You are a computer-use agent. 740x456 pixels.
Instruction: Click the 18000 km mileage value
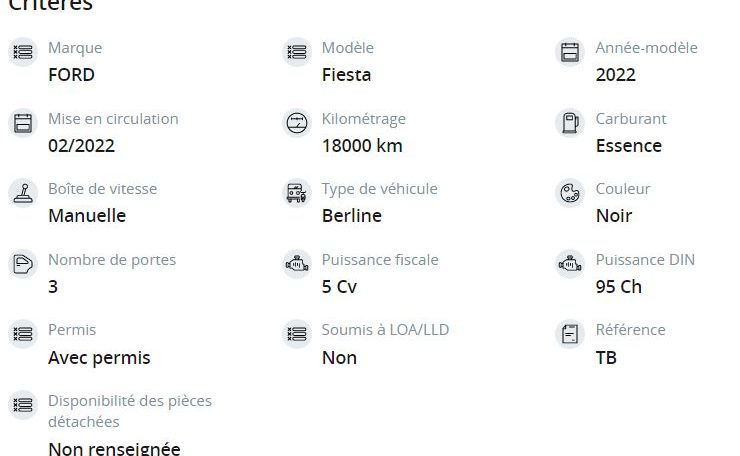point(362,145)
